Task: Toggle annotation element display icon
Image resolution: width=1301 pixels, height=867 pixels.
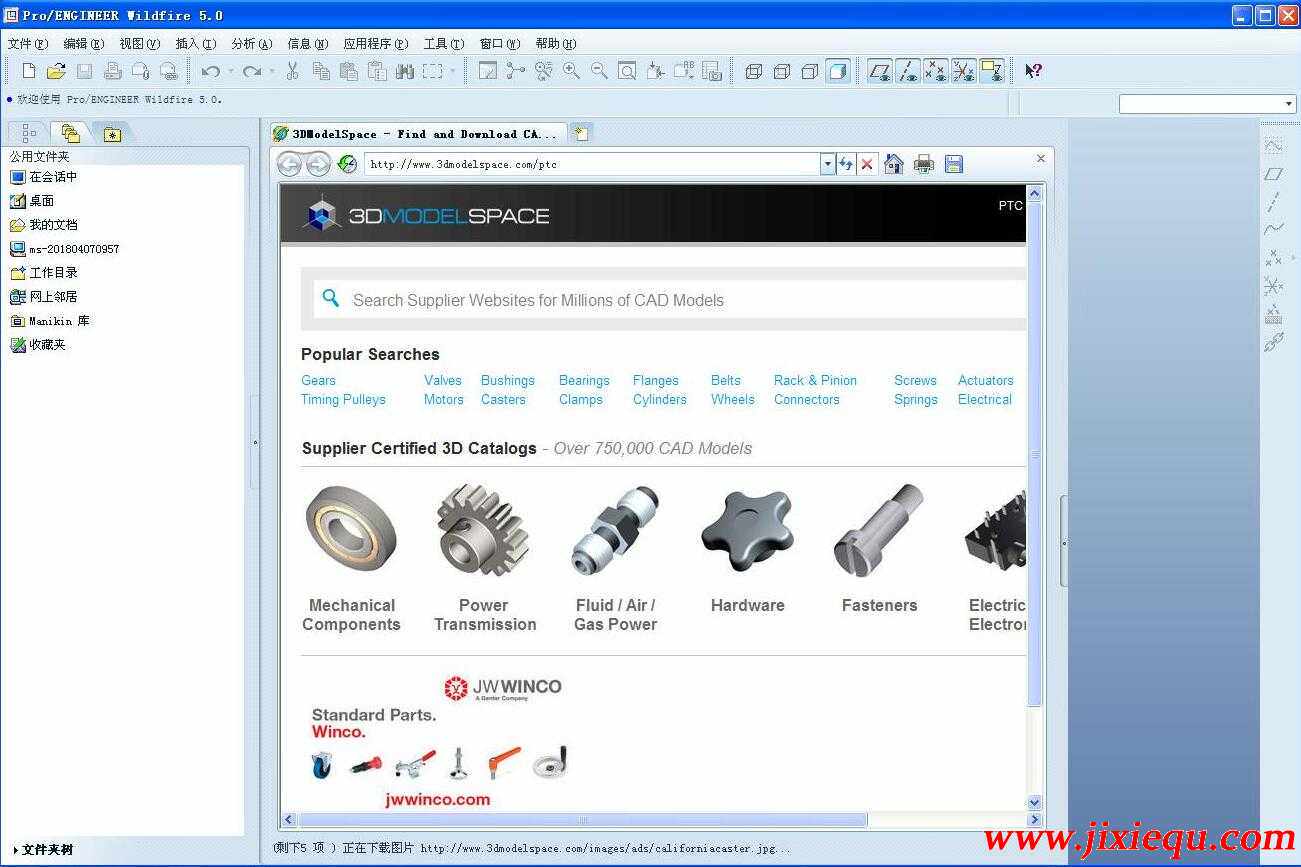Action: [992, 71]
